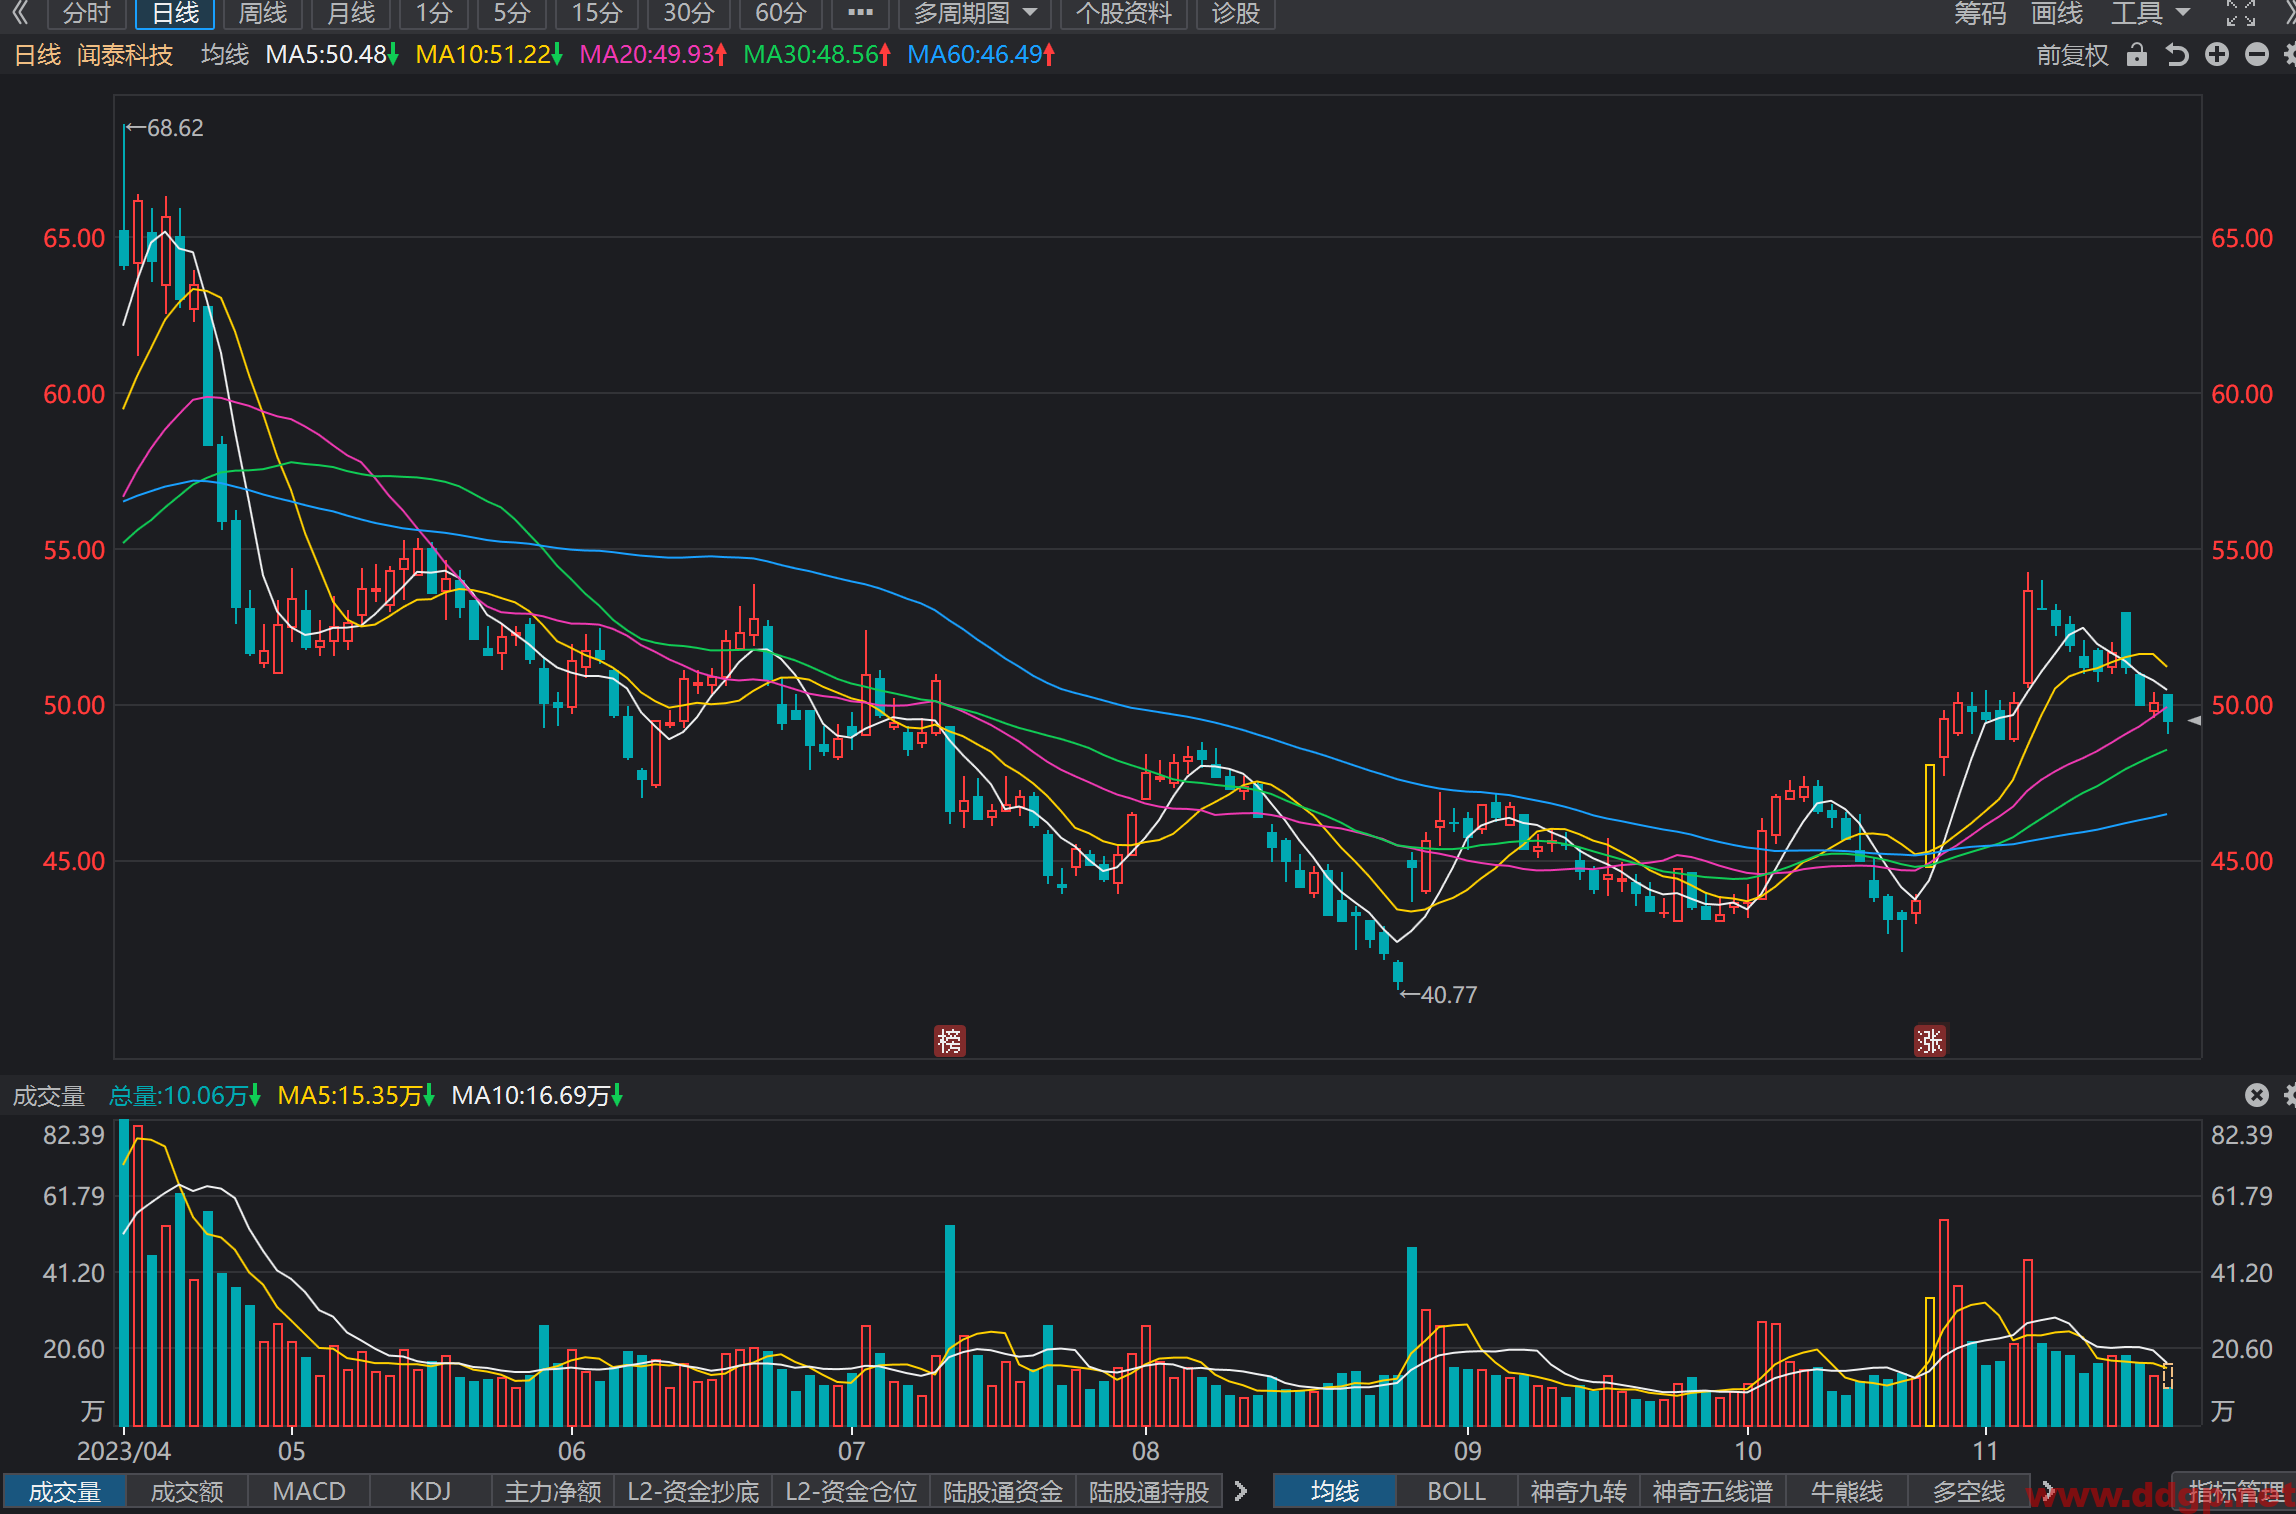The width and height of the screenshot is (2296, 1514).
Task: Open 个股资料 stock info
Action: tap(1123, 13)
